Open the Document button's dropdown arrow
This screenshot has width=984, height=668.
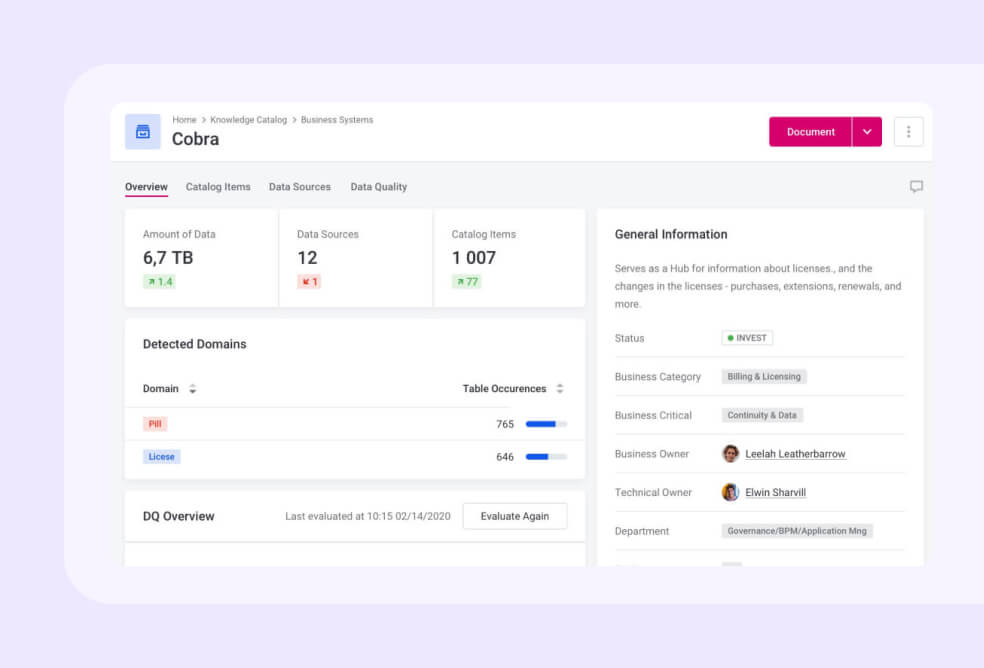tap(867, 131)
